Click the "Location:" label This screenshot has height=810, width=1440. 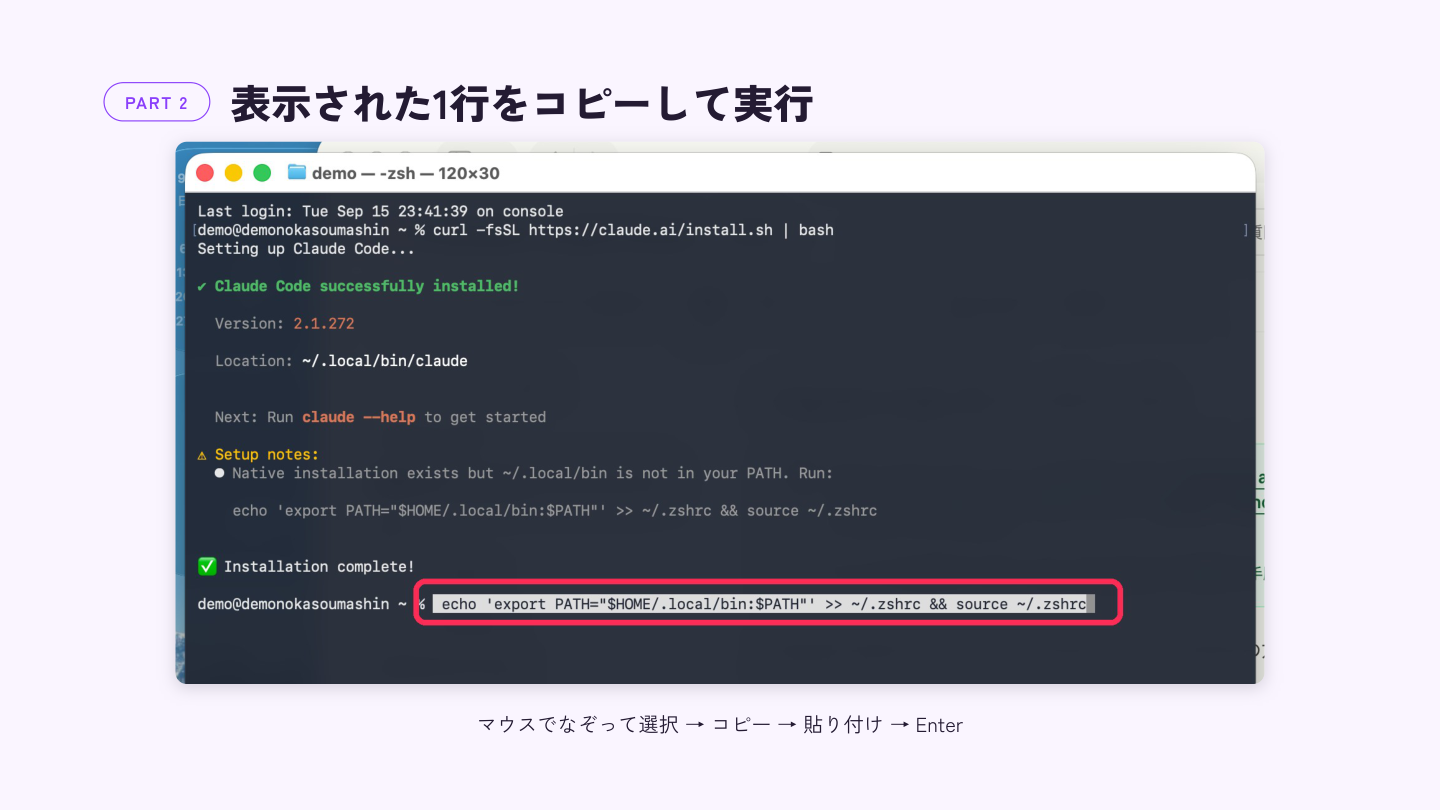click(254, 361)
